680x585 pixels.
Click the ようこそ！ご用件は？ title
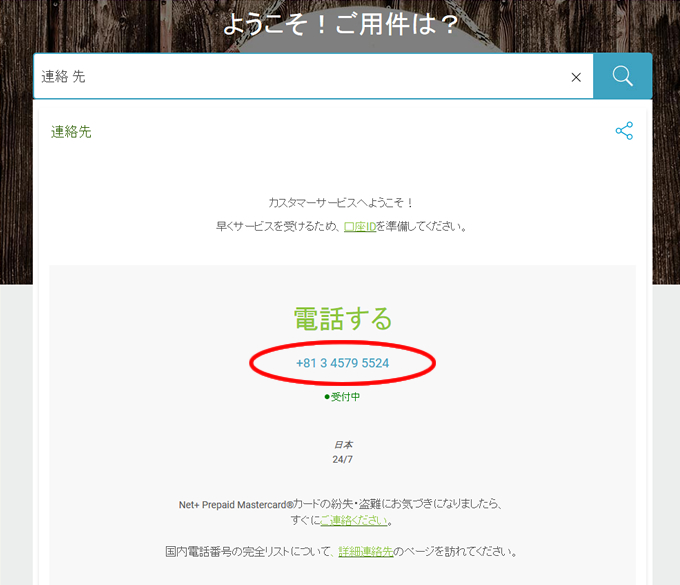340,24
